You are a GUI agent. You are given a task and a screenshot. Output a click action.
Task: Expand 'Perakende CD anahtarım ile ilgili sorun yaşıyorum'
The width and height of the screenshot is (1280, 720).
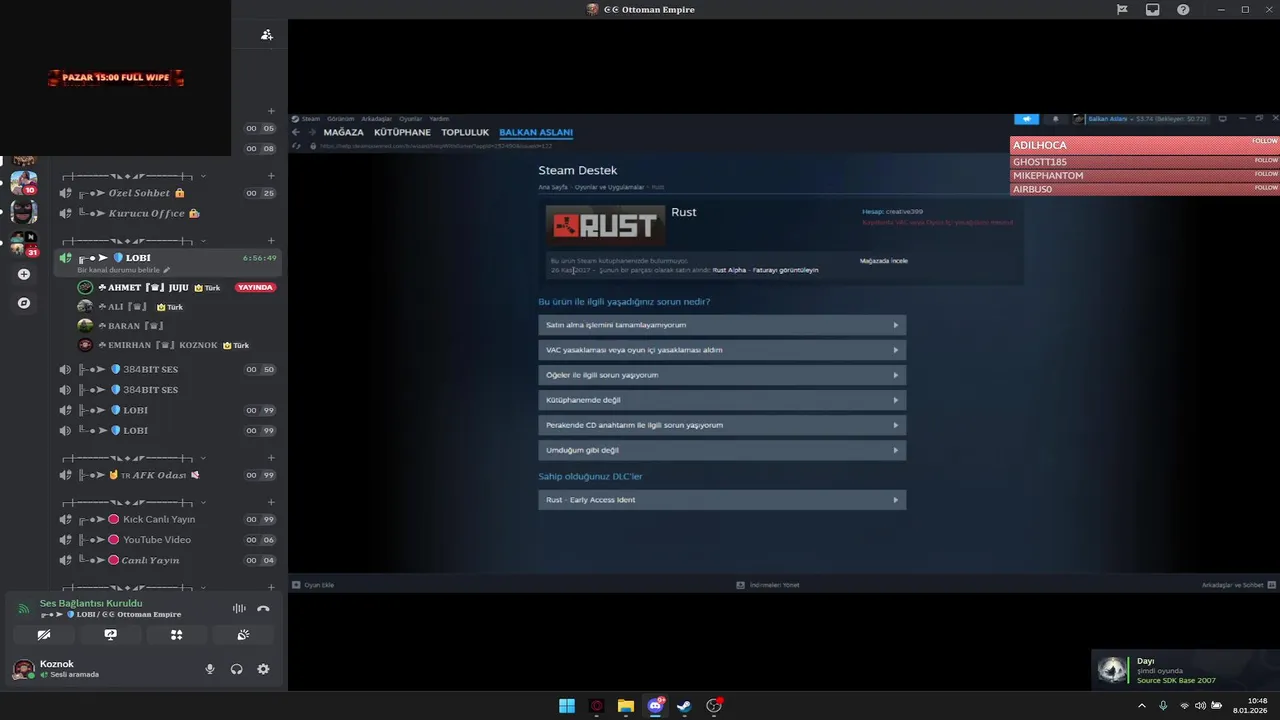[x=722, y=425]
